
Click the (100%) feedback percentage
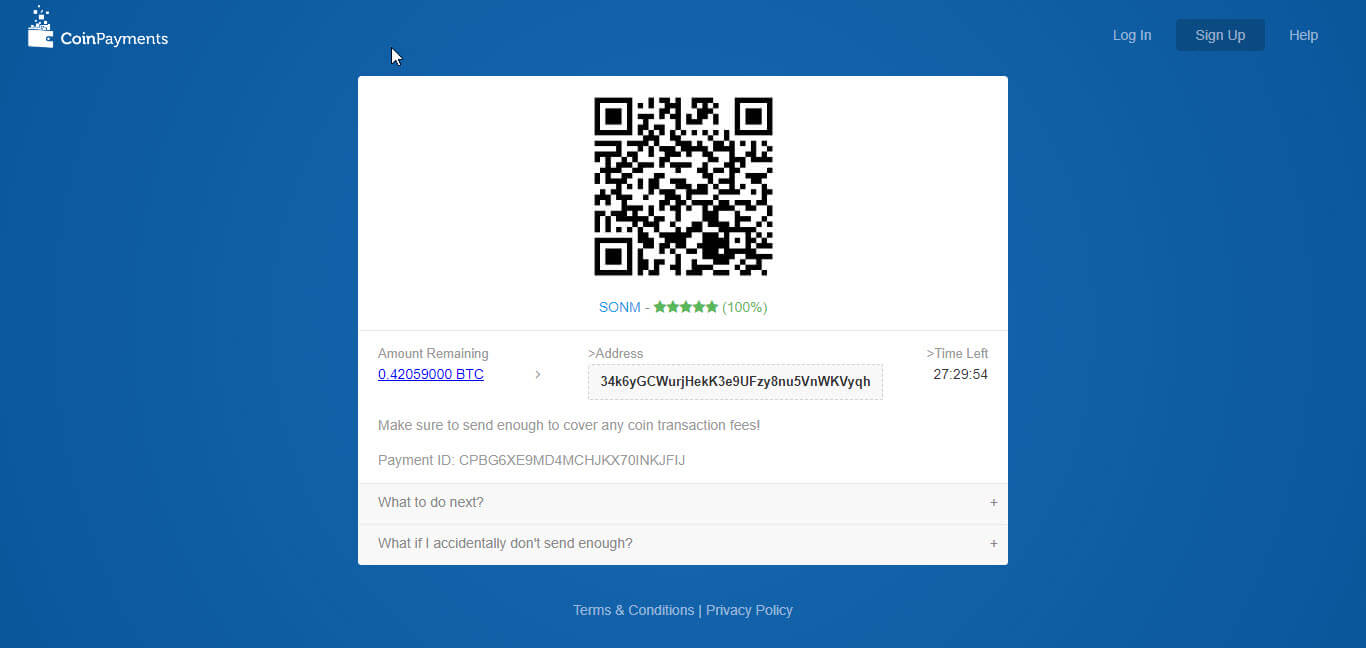745,307
